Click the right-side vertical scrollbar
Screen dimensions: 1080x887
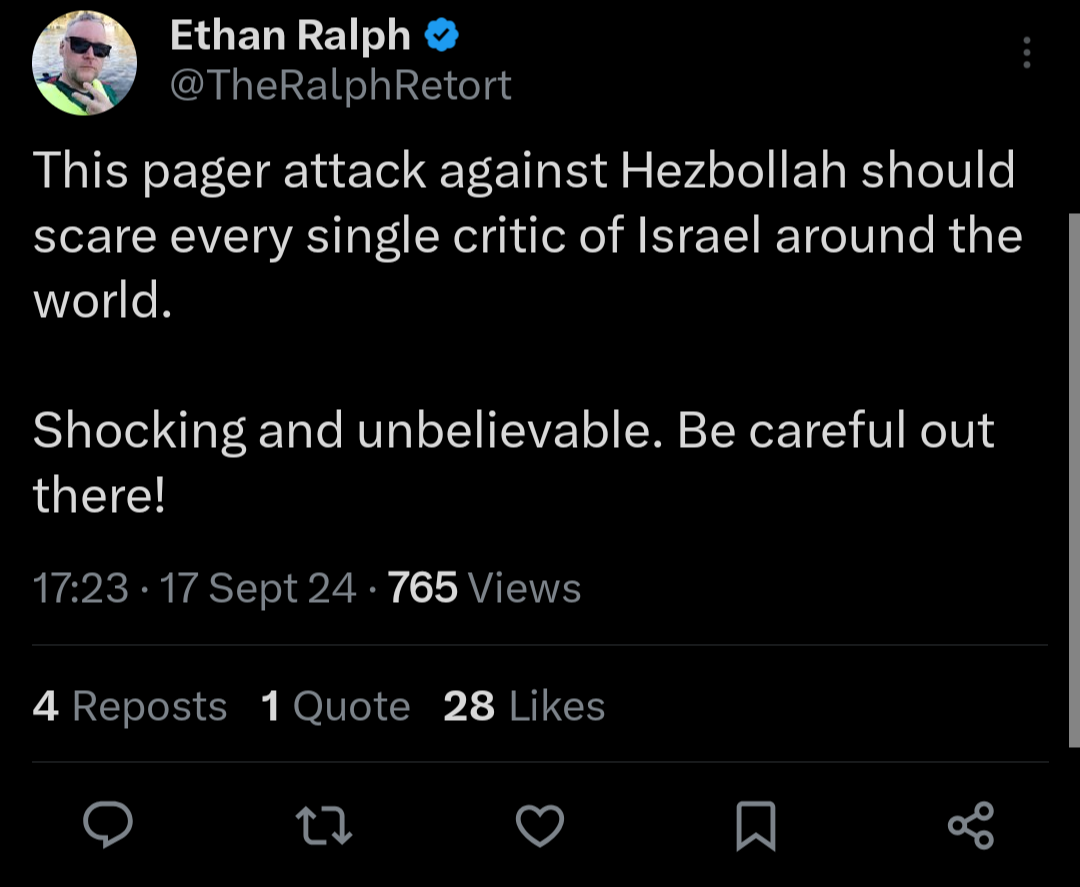(1074, 480)
